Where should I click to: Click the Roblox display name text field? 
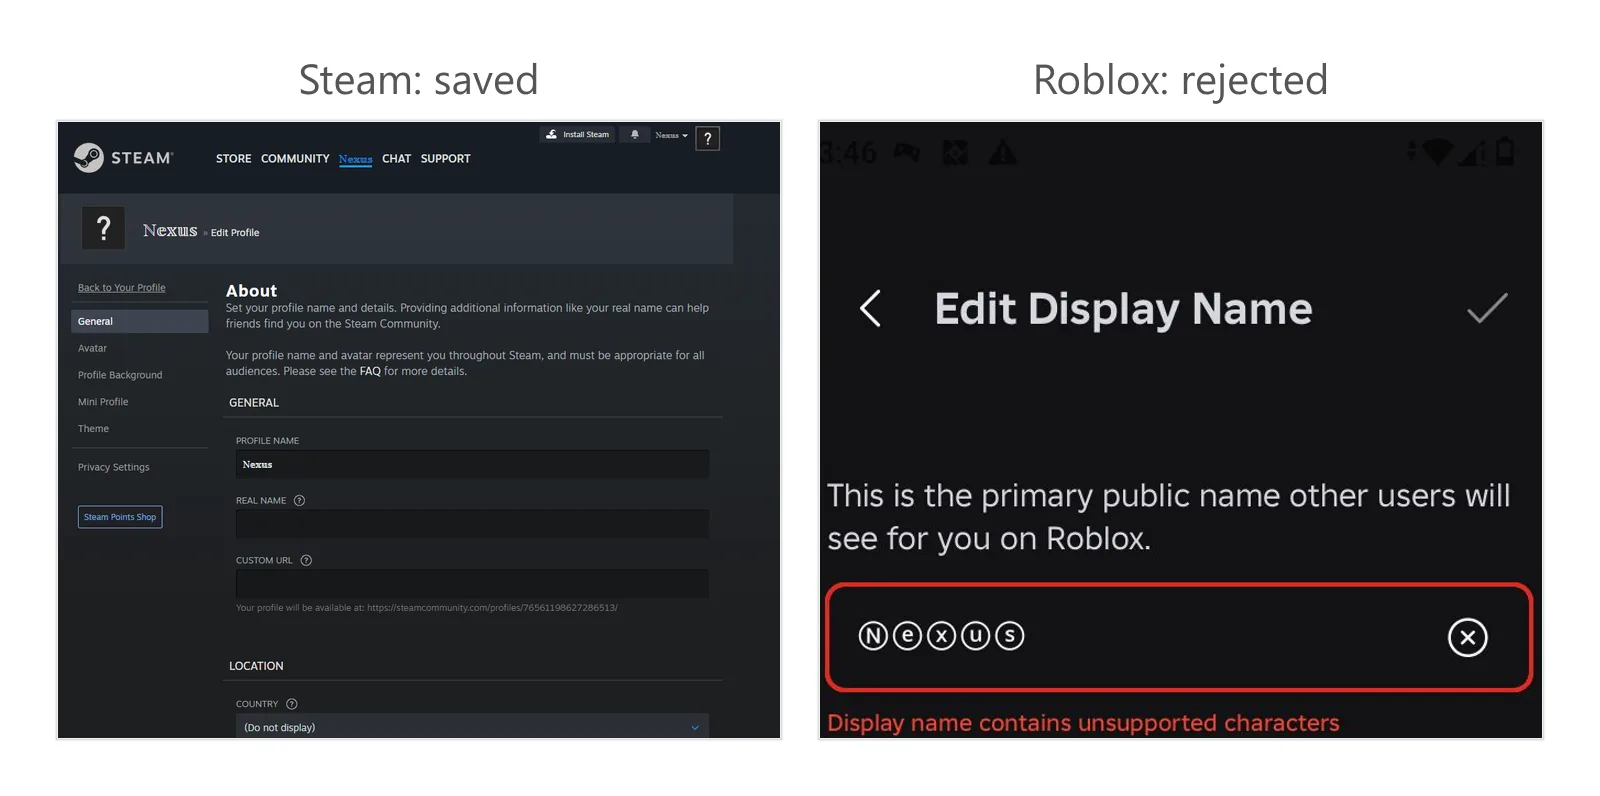1179,637
